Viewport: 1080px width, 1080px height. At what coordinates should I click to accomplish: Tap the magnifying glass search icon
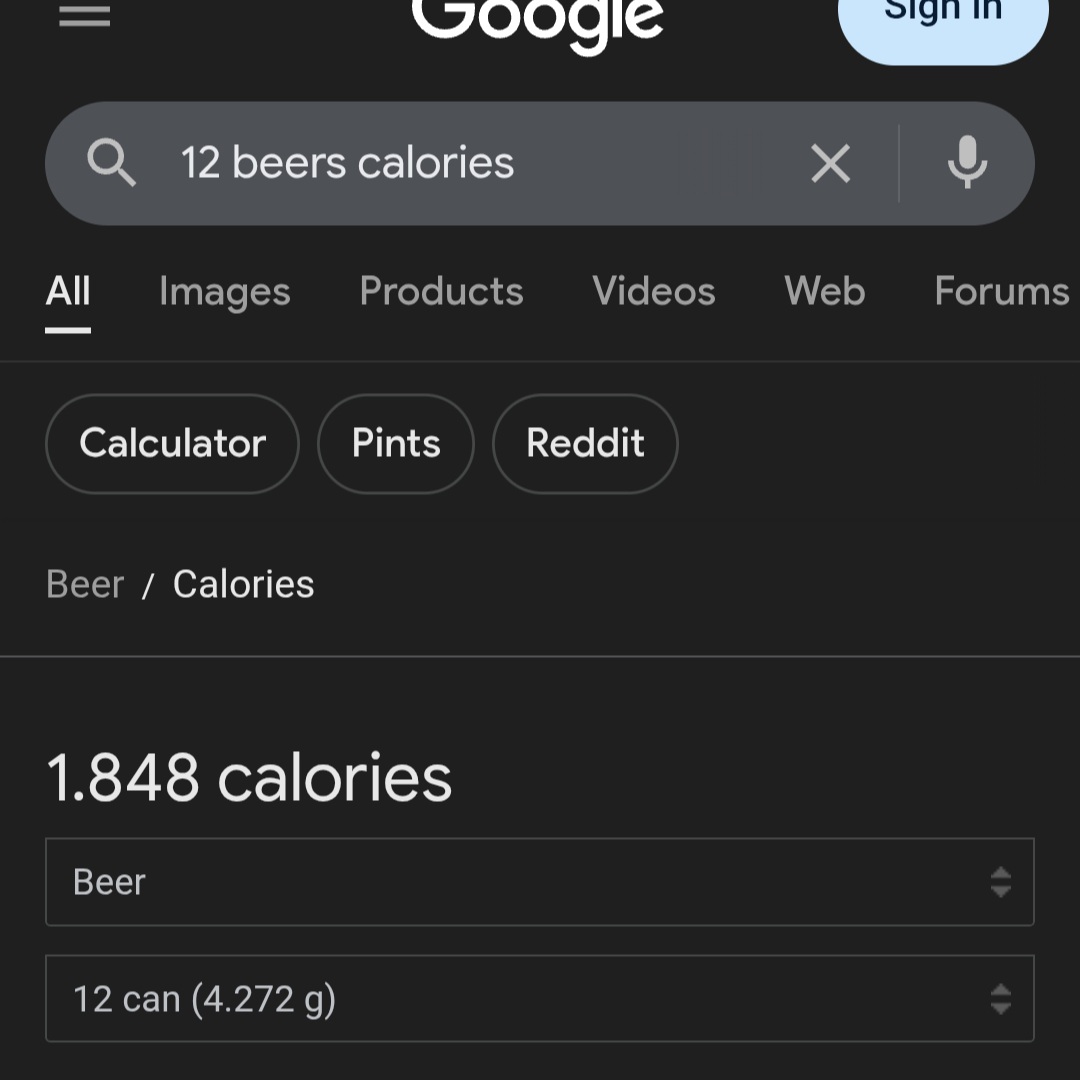[x=112, y=163]
